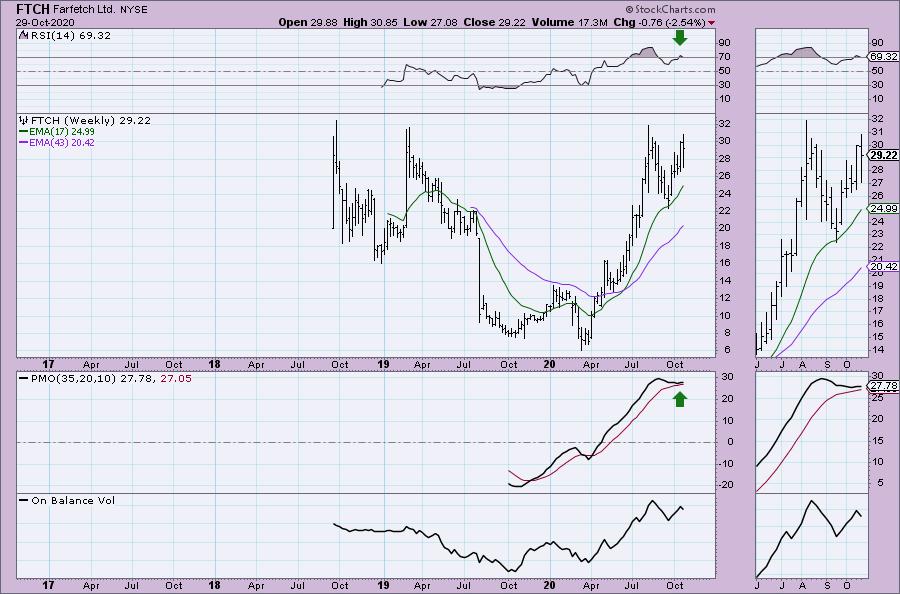Click the 27.78 PMO tag in zoom panel
This screenshot has height=594, width=900.
pos(883,386)
